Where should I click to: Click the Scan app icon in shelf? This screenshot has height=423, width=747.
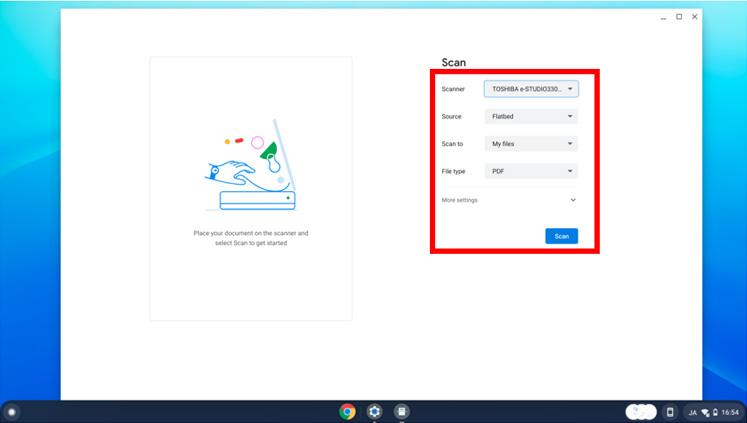[401, 411]
